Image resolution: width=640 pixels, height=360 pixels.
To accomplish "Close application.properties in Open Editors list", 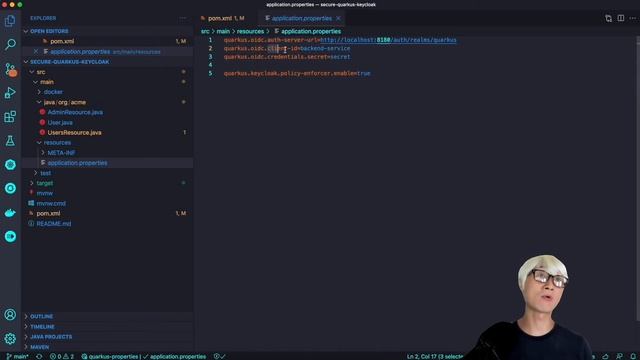I will (x=36, y=51).
